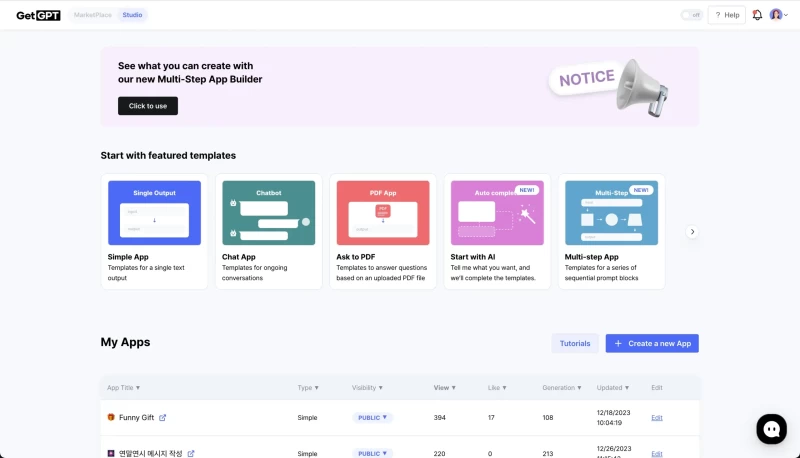800x458 pixels.
Task: Sort by View column
Action: pyautogui.click(x=445, y=388)
